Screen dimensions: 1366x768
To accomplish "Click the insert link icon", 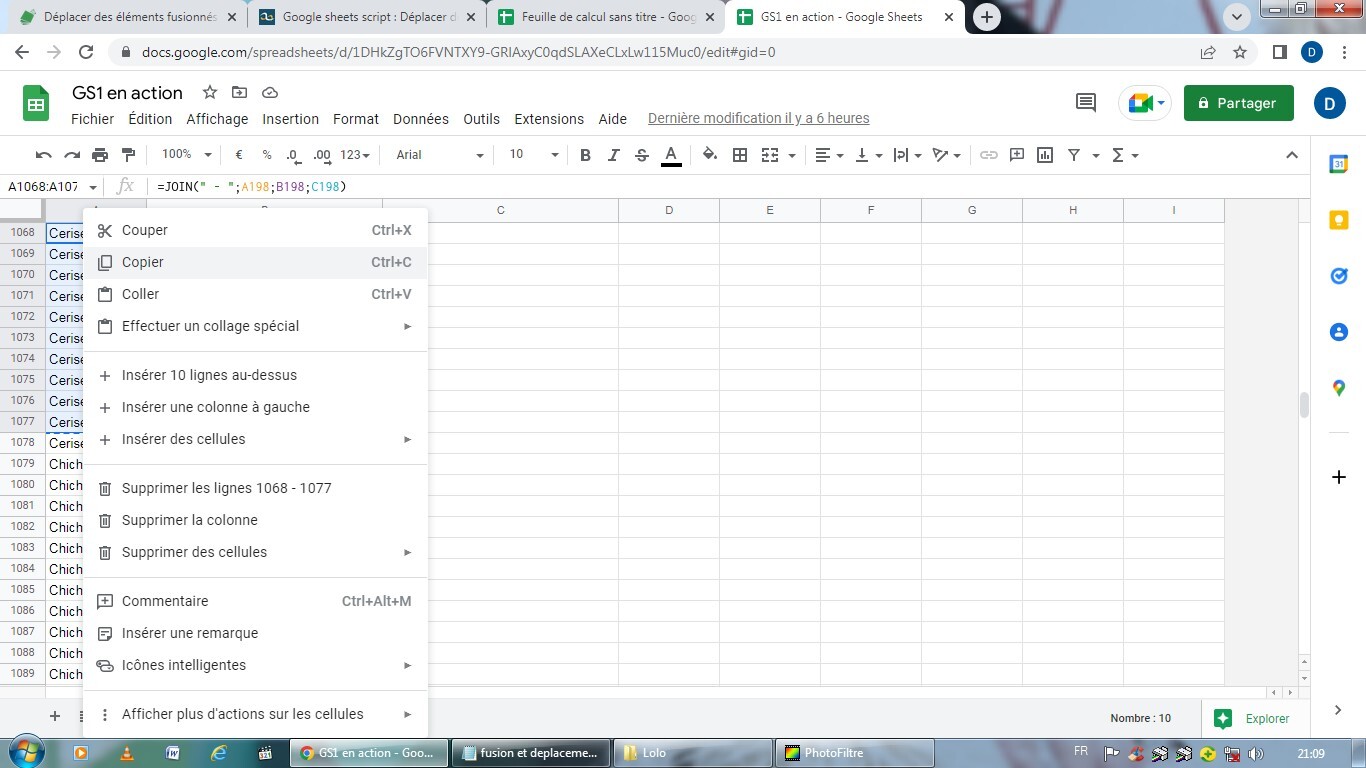I will click(988, 155).
